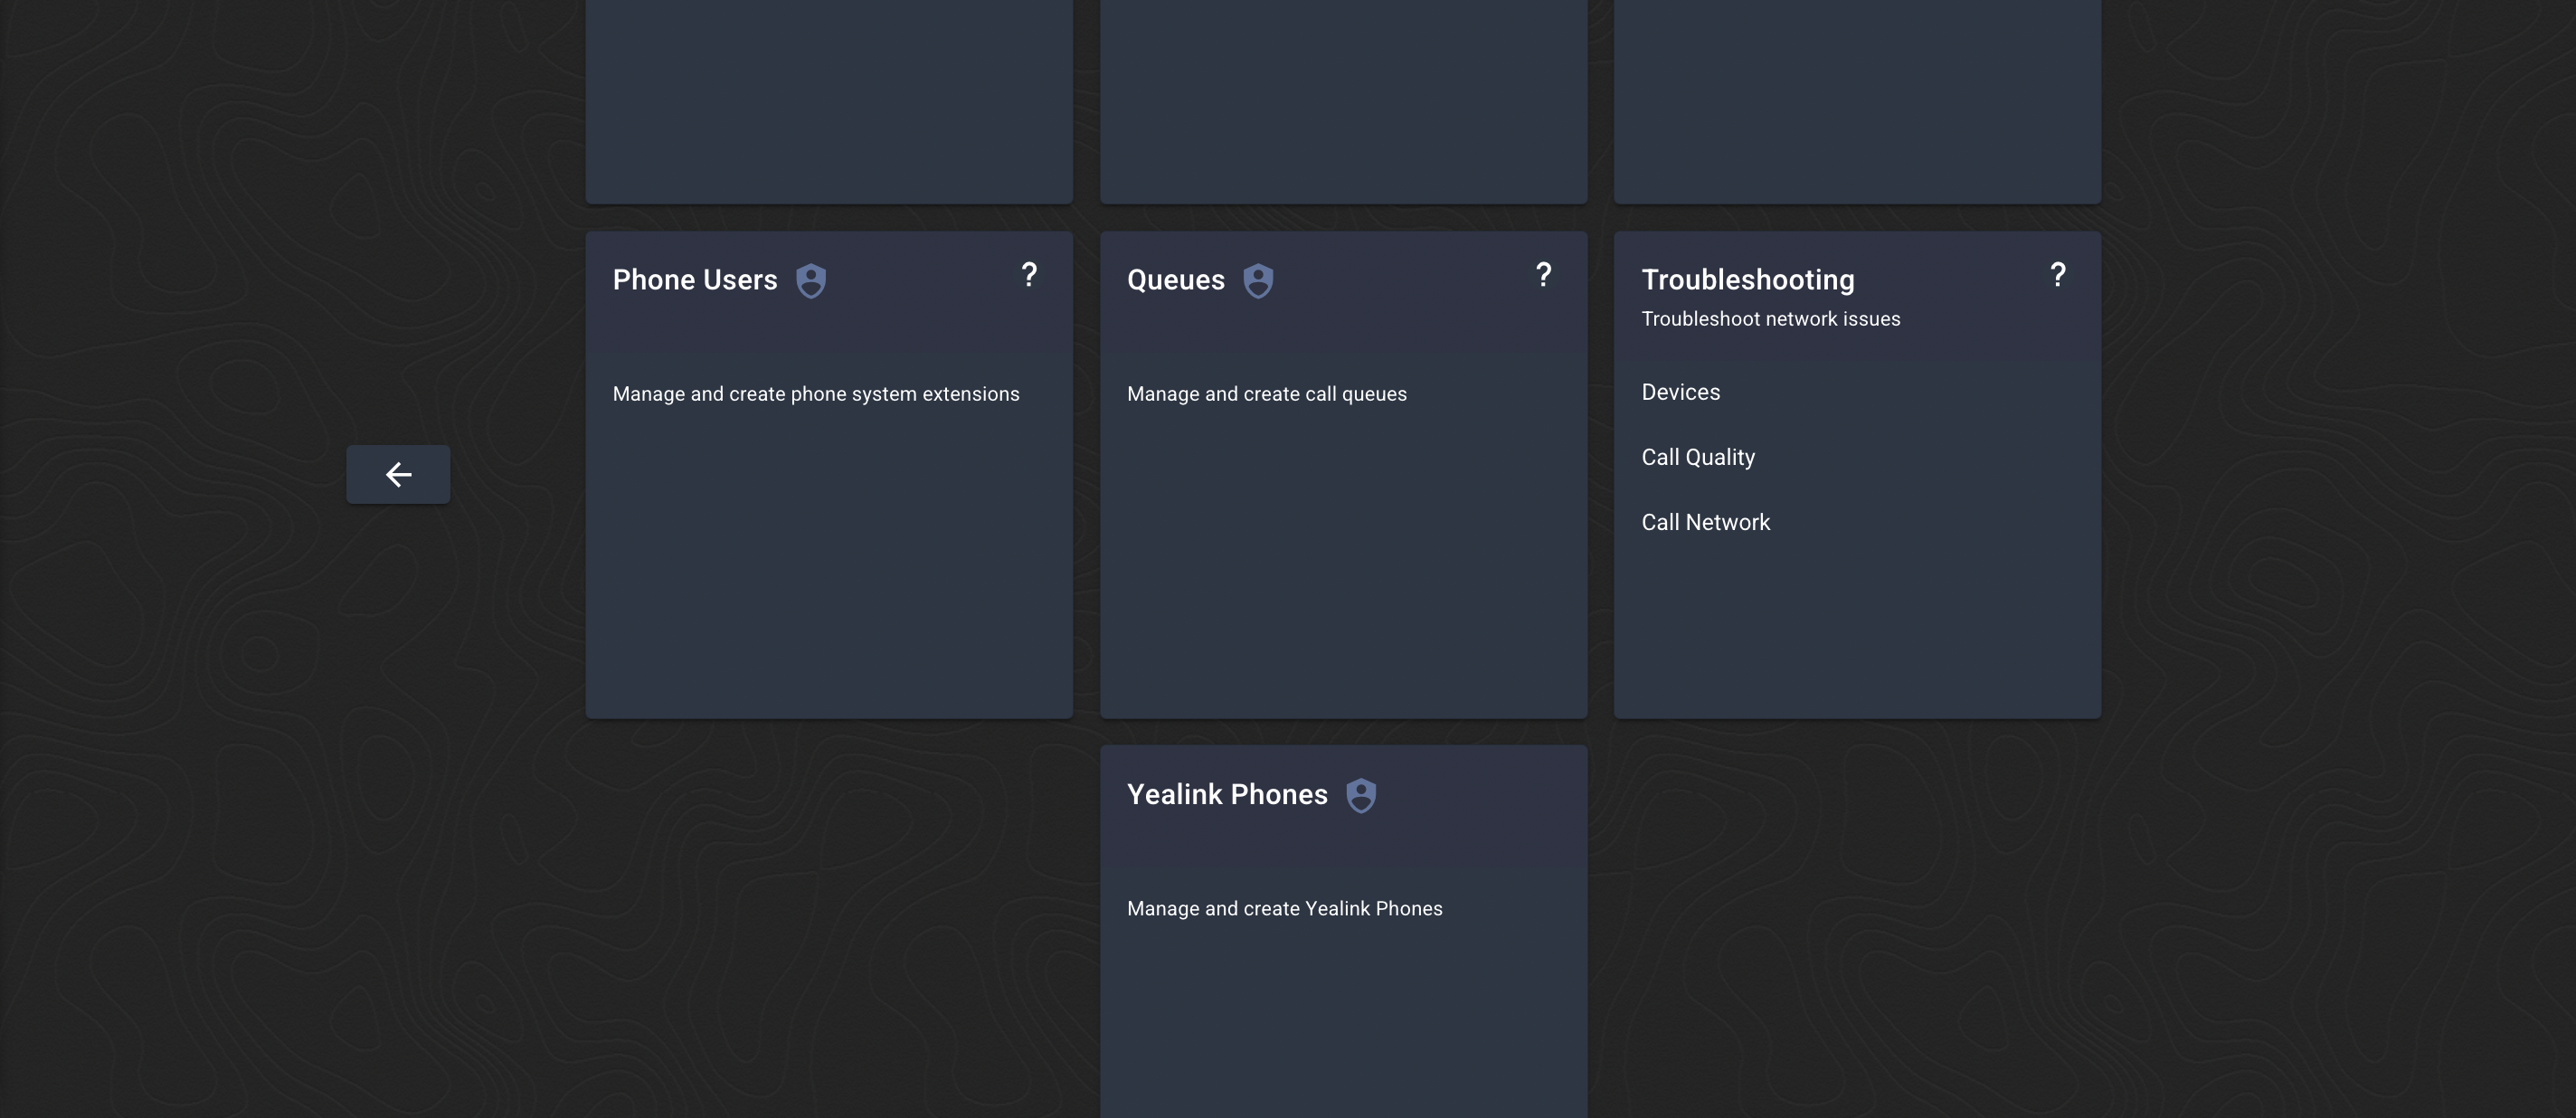Click the shield icon beside Phone Users
Screen dimensions: 2576x1118
tap(811, 281)
